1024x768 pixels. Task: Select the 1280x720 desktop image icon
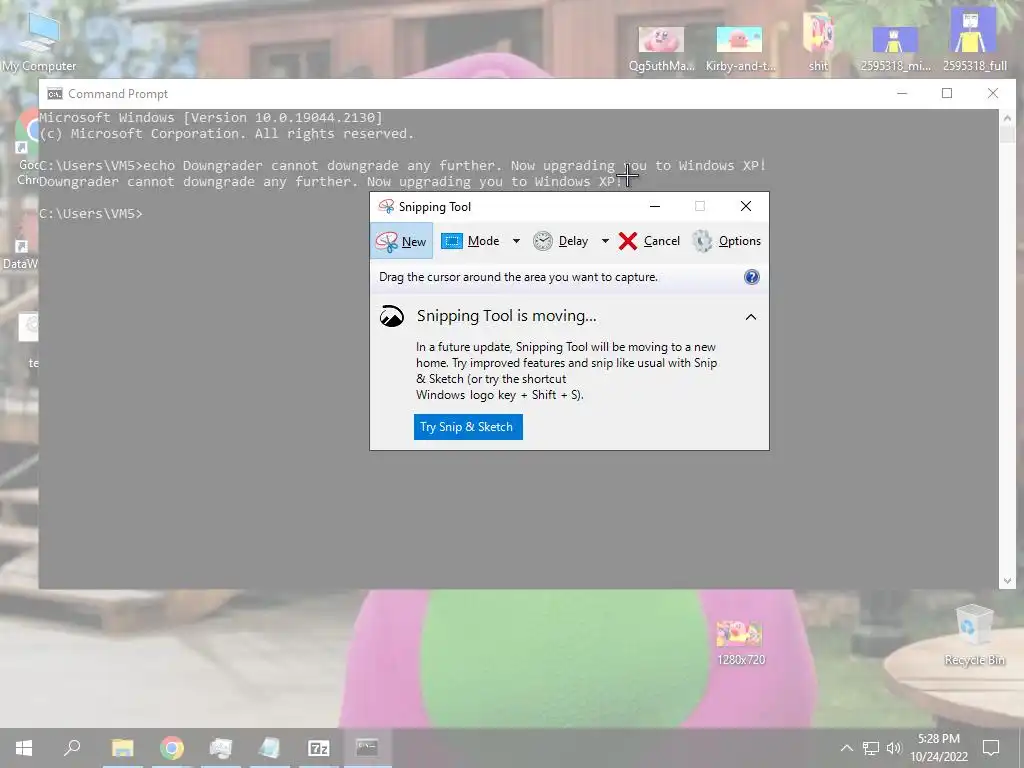(x=740, y=644)
